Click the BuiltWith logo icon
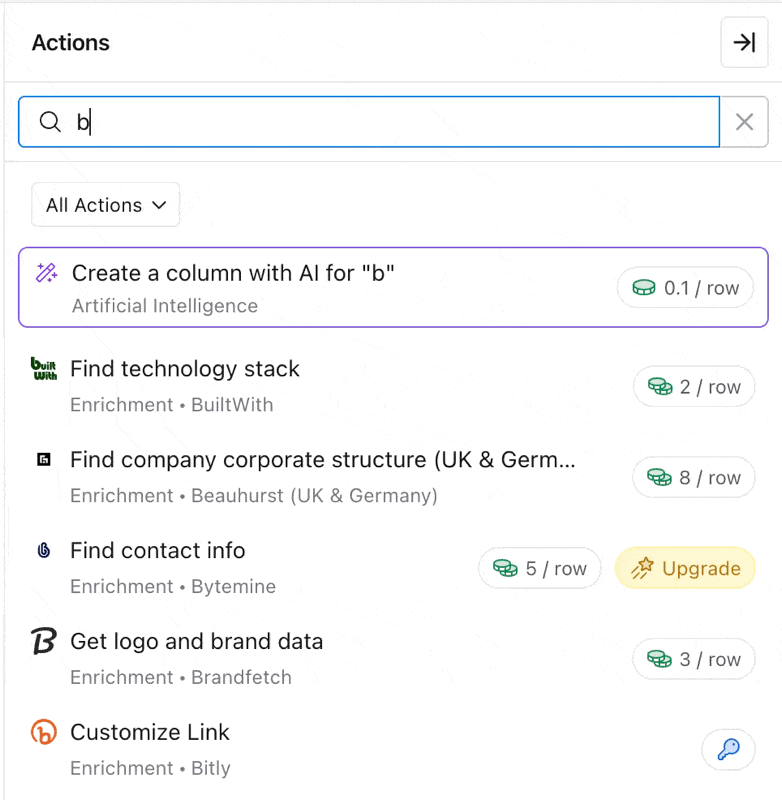The image size is (782, 800). (44, 369)
